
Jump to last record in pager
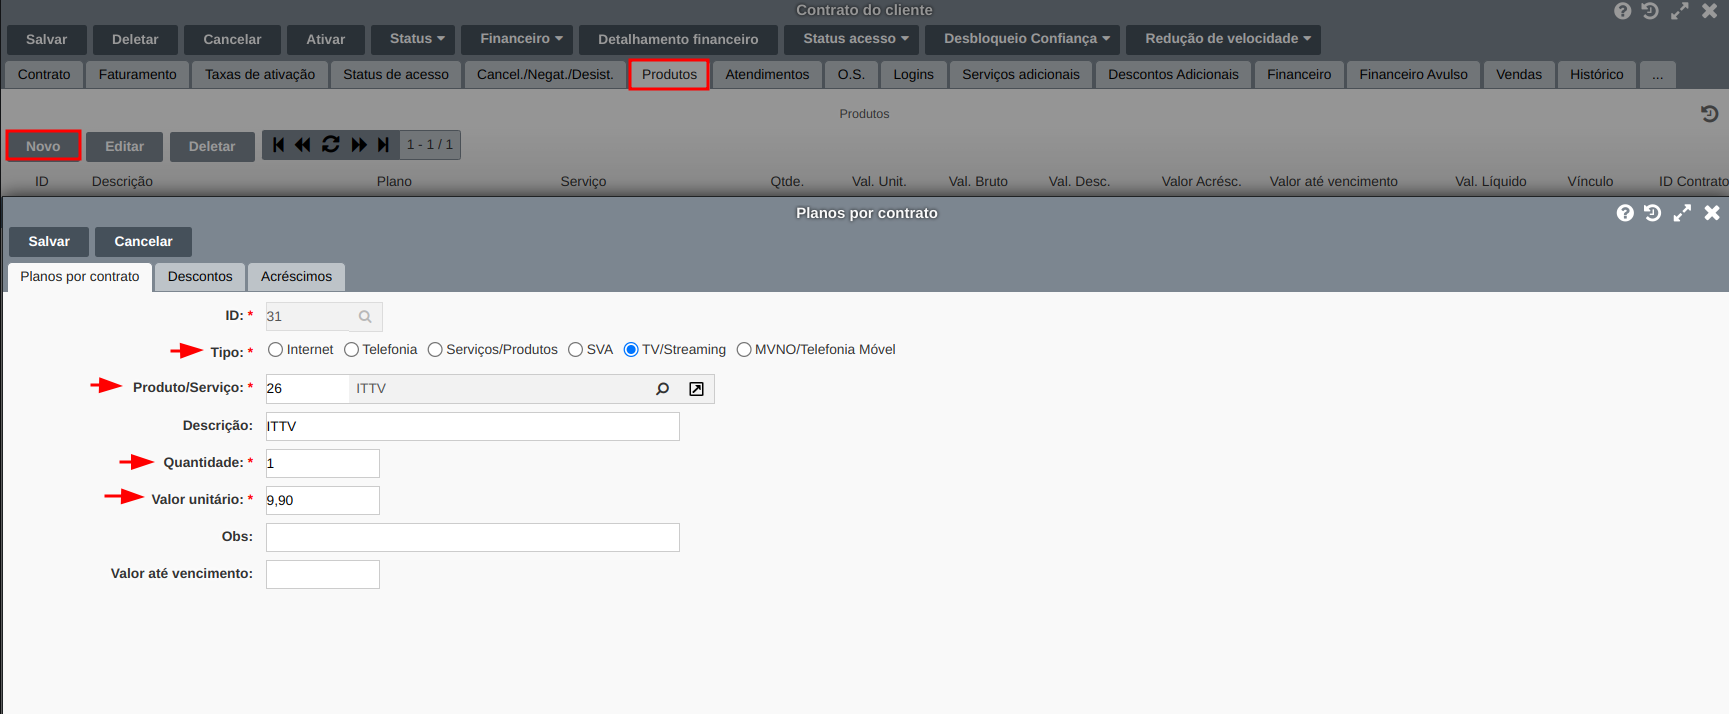[x=383, y=145]
